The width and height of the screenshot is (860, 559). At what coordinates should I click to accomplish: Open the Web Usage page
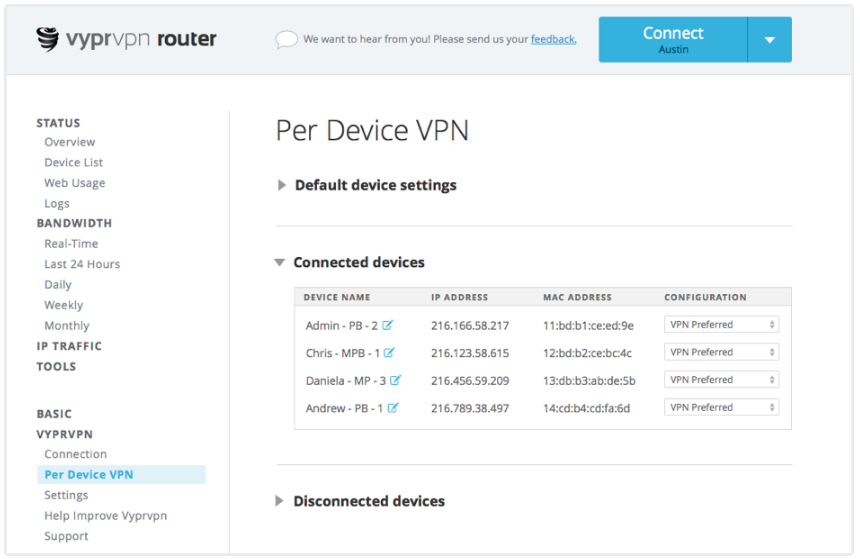(x=74, y=183)
